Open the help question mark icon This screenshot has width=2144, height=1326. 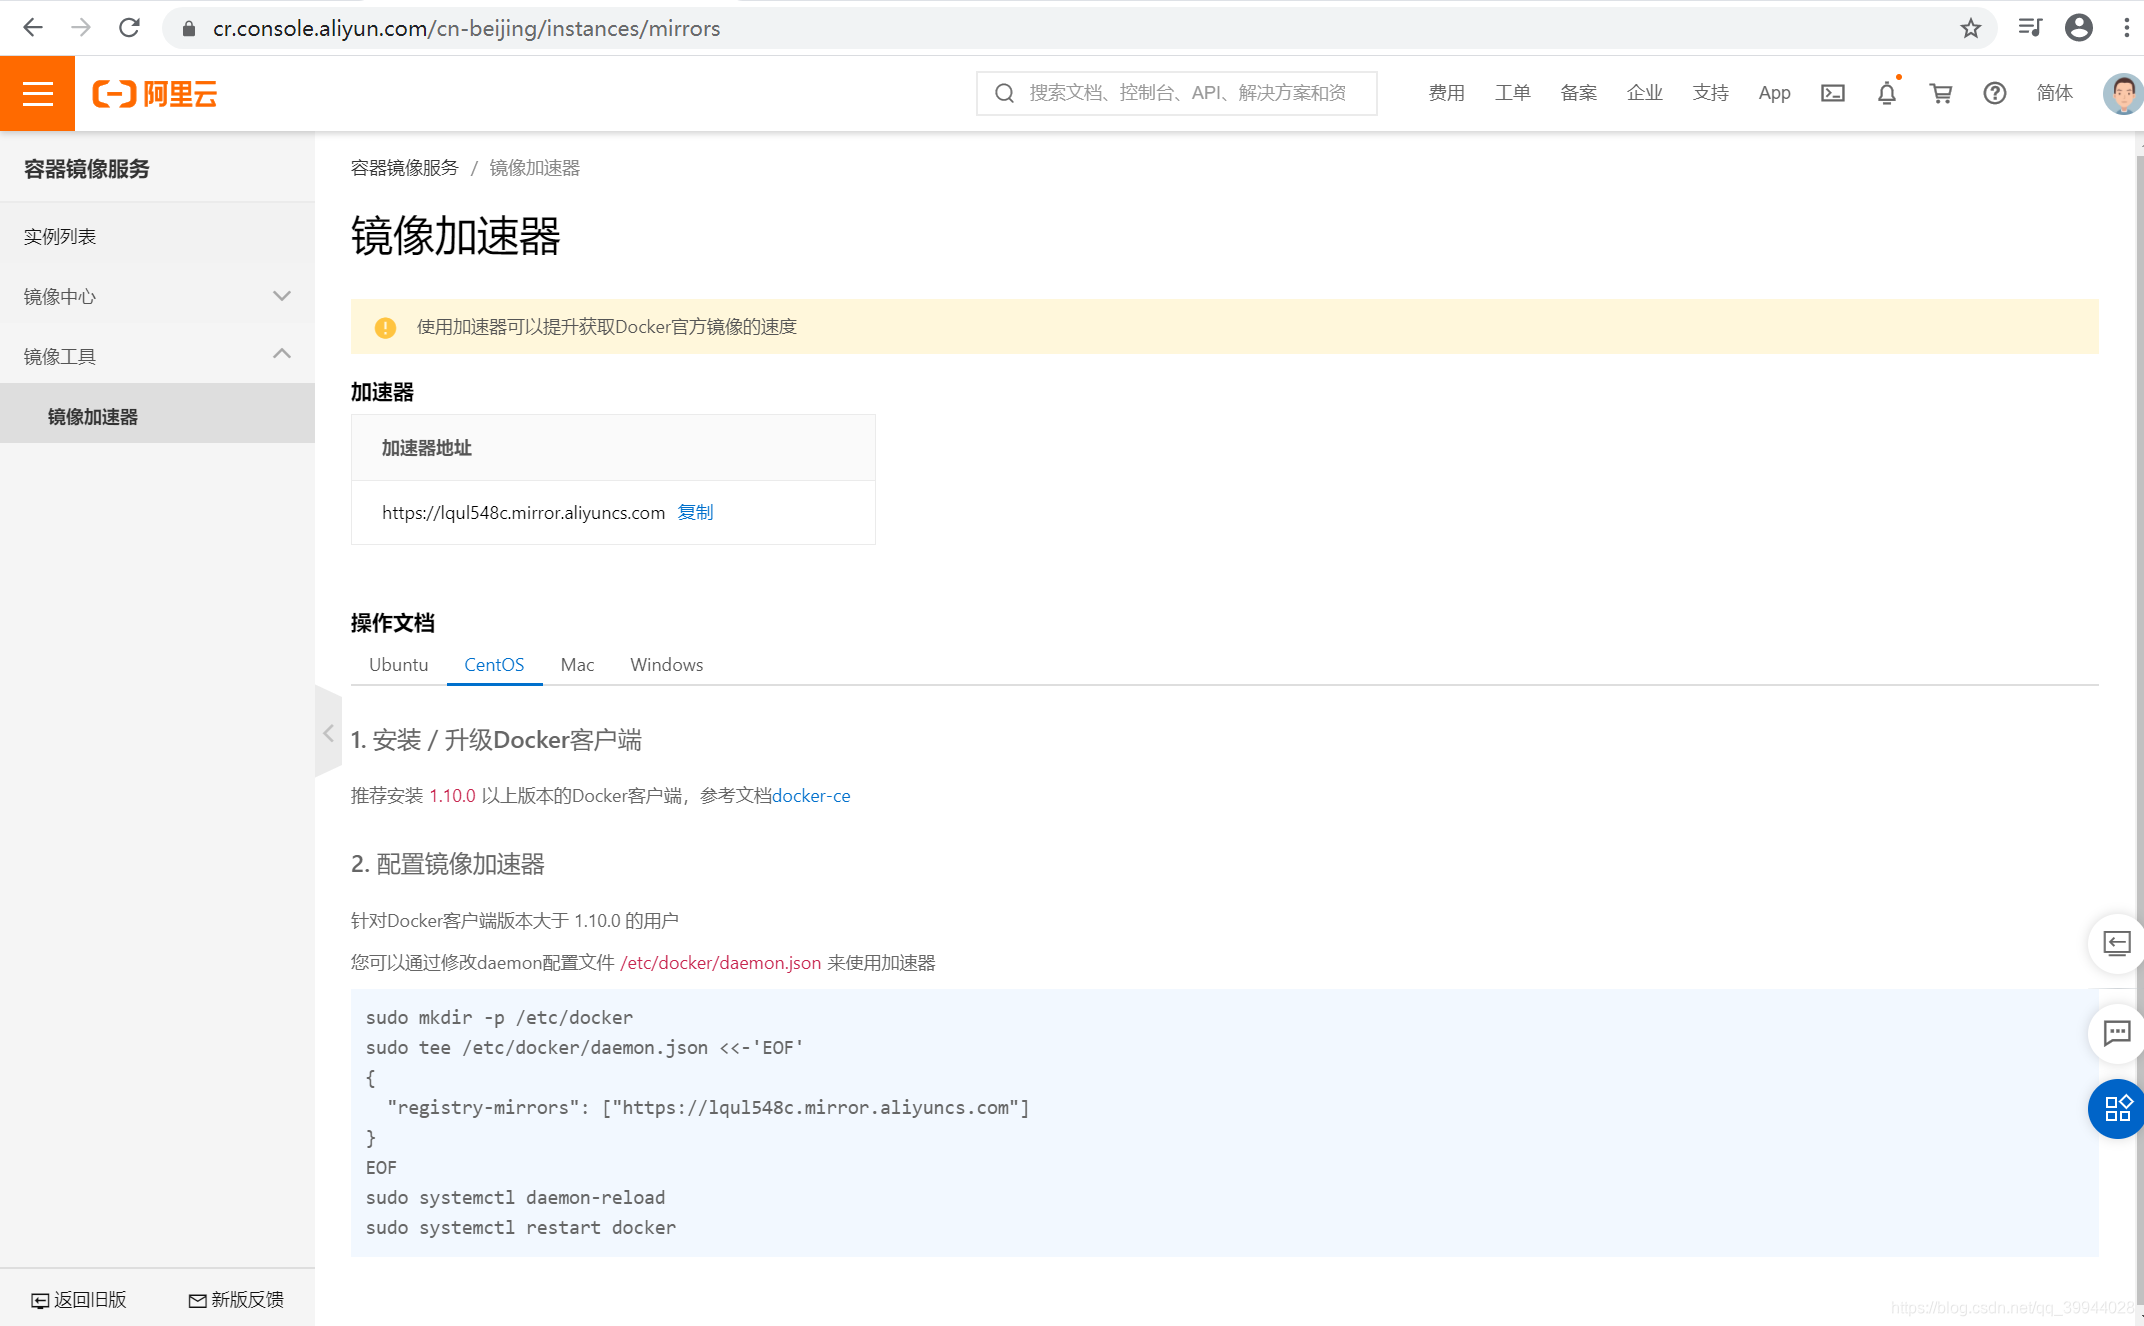click(x=1994, y=93)
